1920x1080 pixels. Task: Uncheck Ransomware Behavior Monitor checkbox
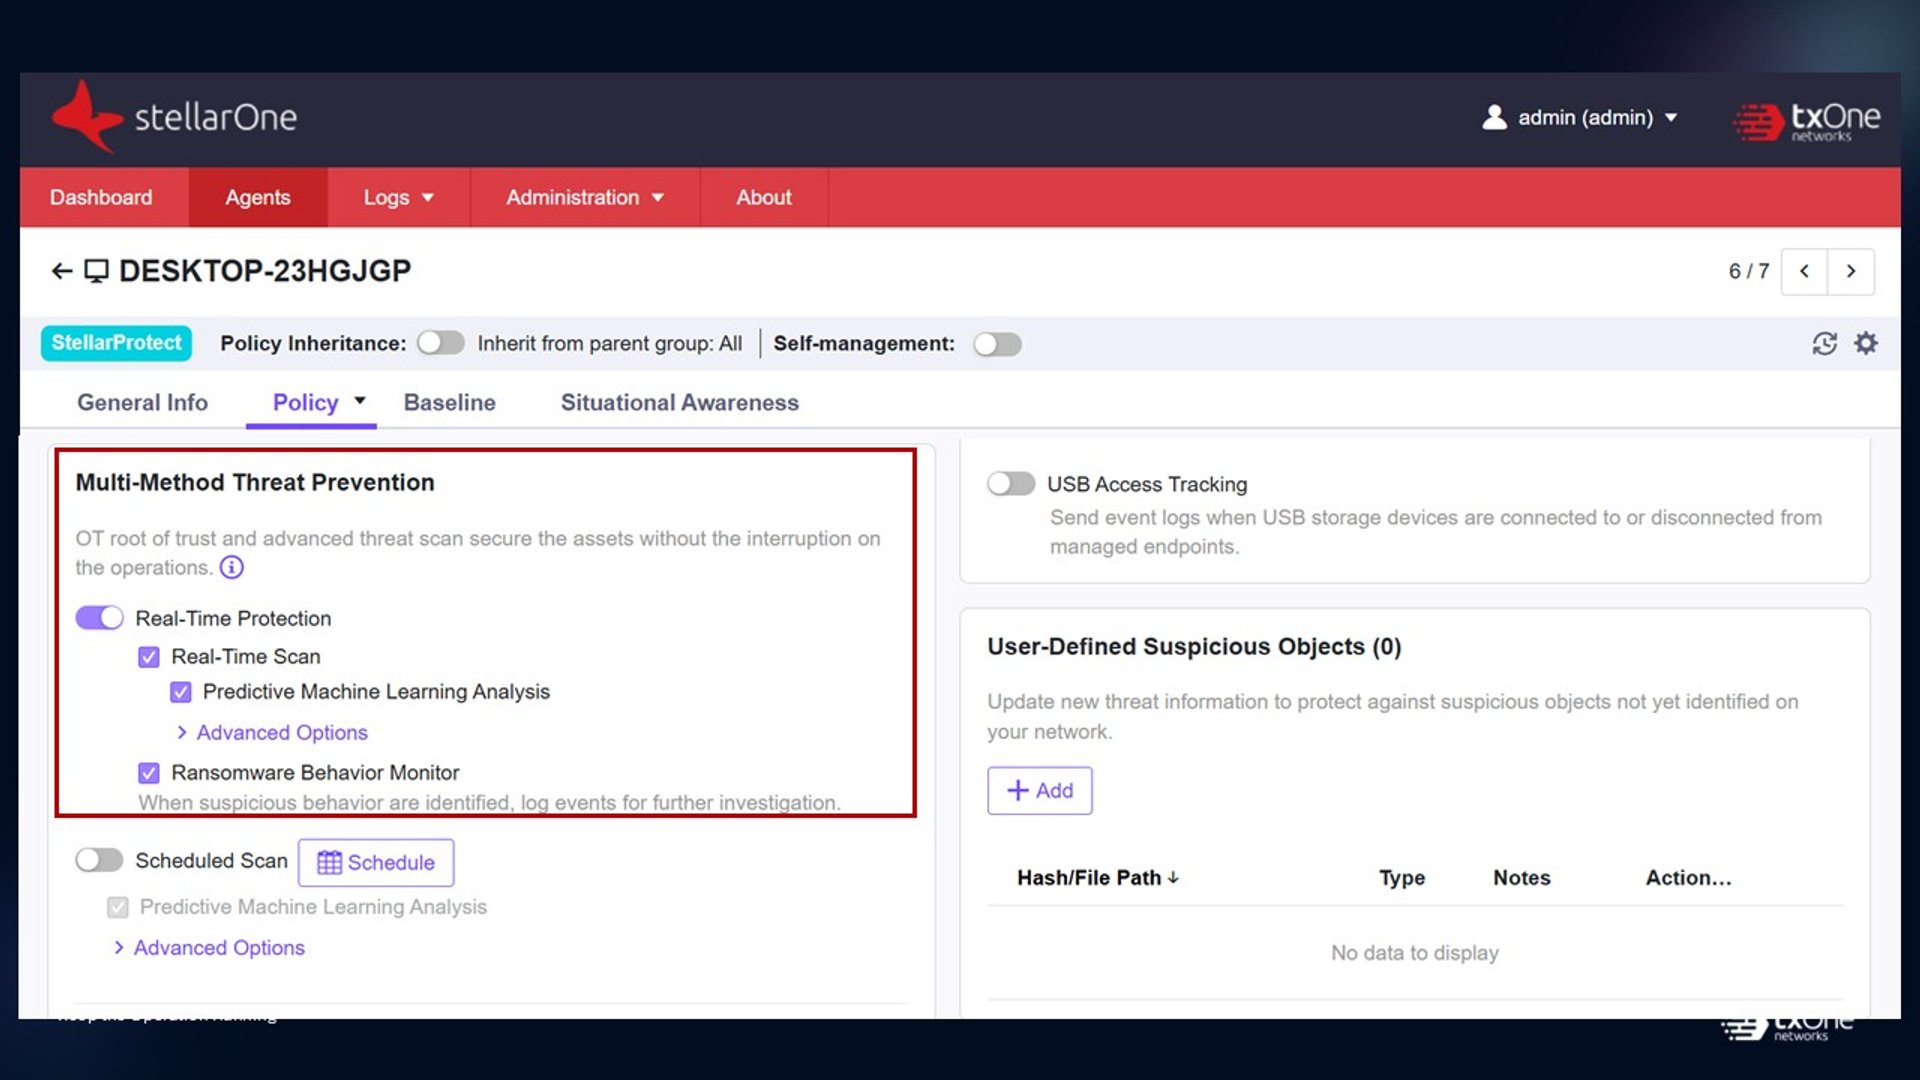(149, 773)
